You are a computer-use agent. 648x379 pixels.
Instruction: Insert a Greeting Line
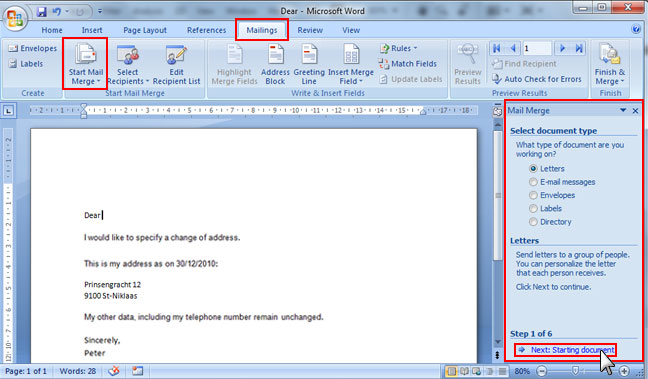click(309, 64)
